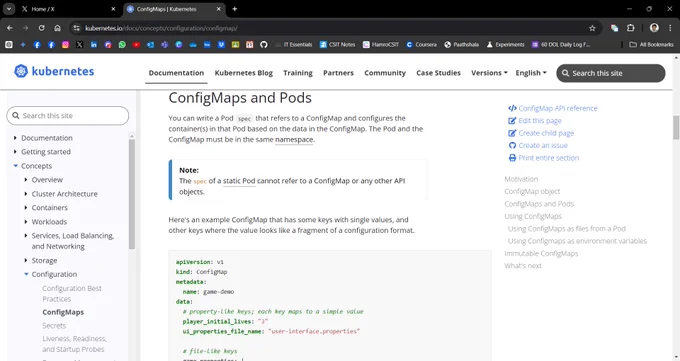Open the HamroCSIT bookmark

pyautogui.click(x=380, y=45)
